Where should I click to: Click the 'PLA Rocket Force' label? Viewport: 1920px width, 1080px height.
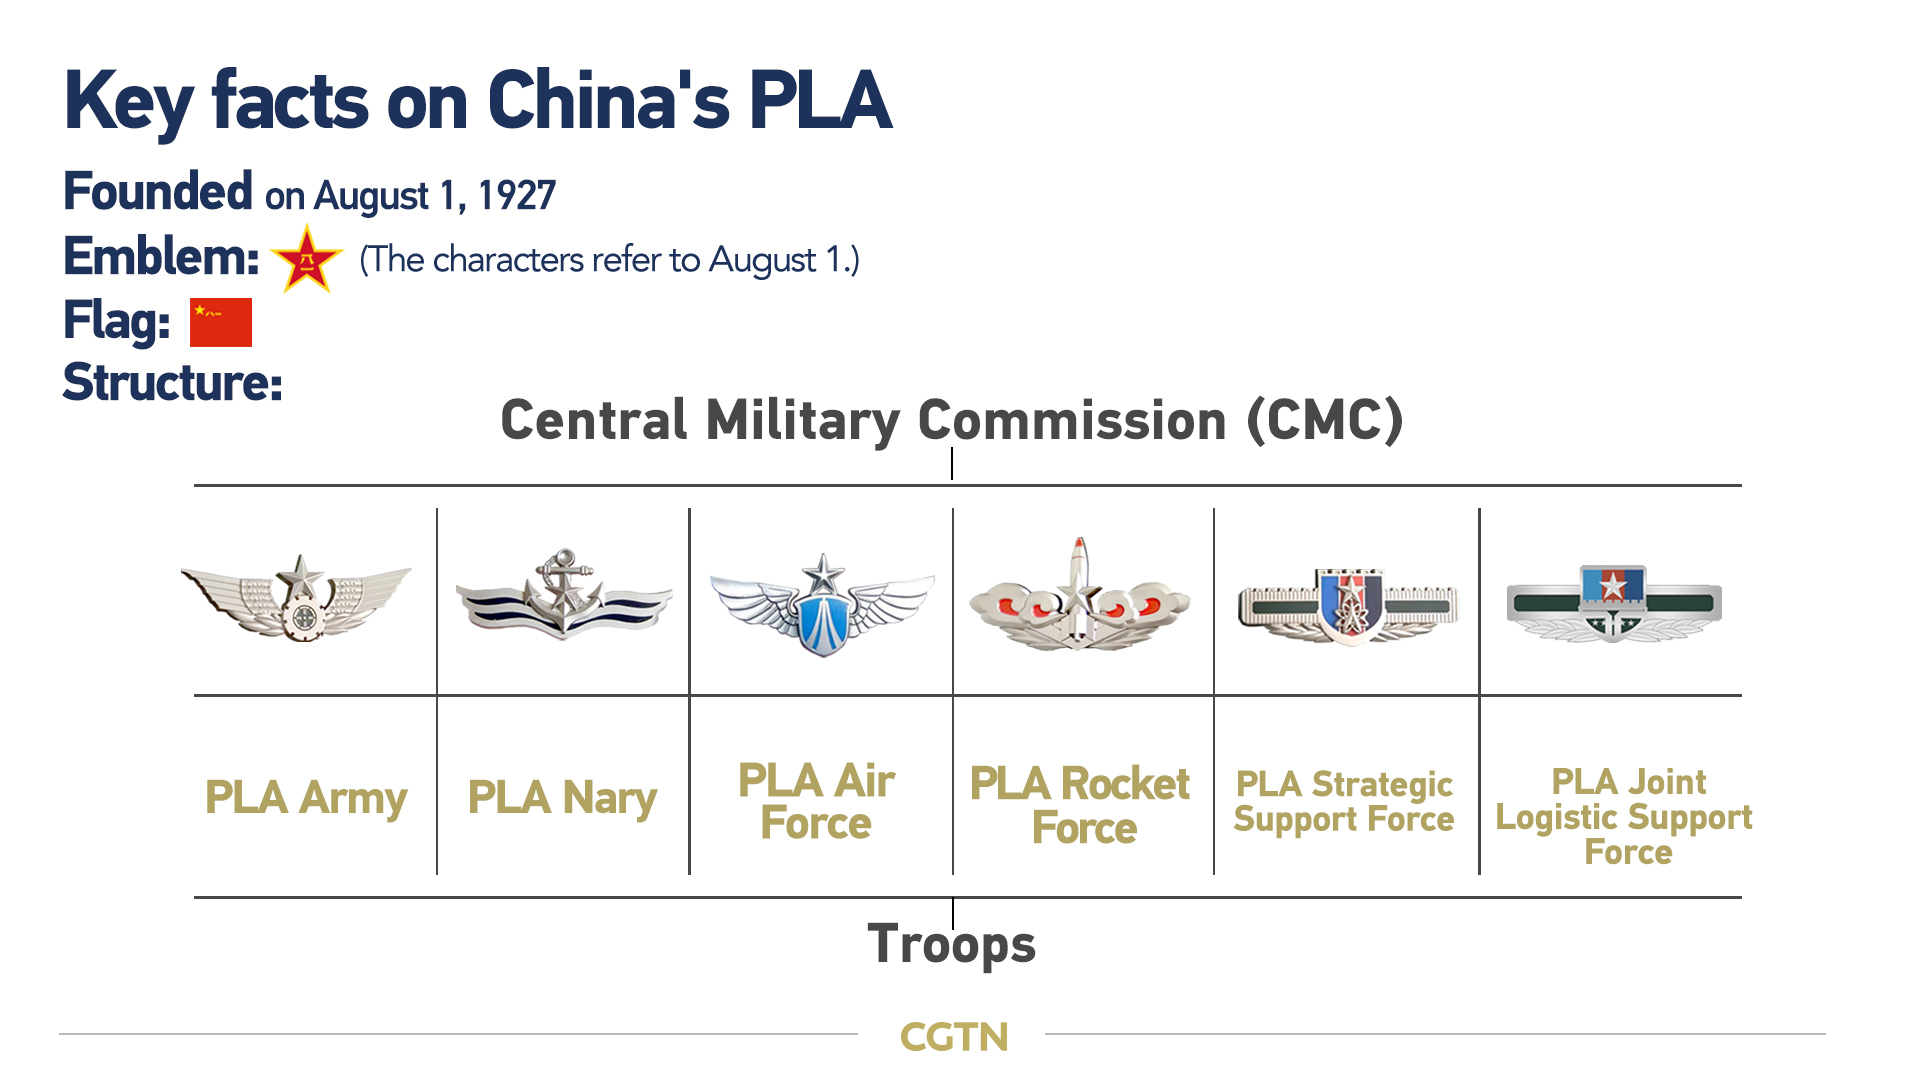(x=1080, y=805)
